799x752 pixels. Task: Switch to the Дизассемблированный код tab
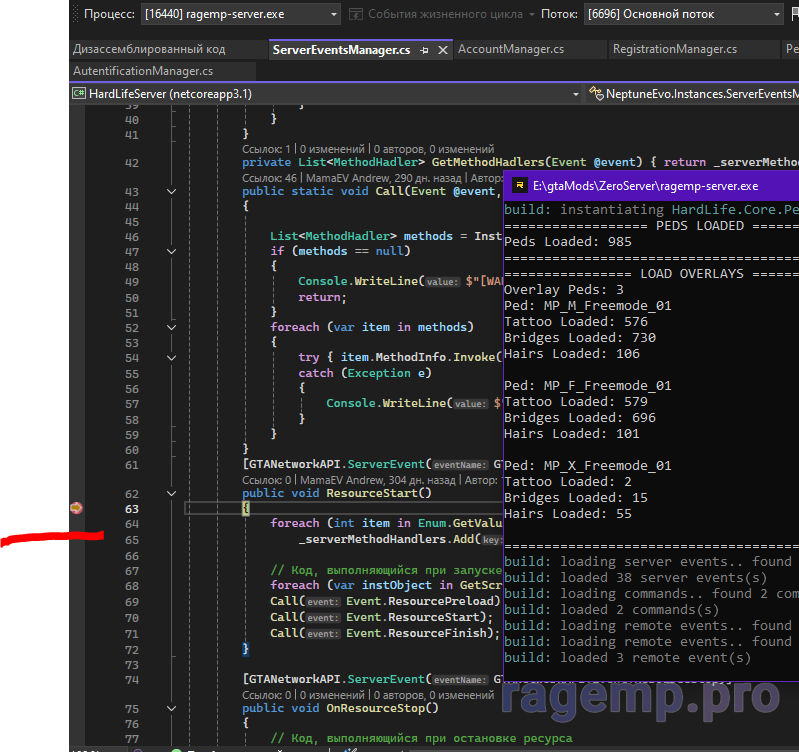[x=149, y=49]
